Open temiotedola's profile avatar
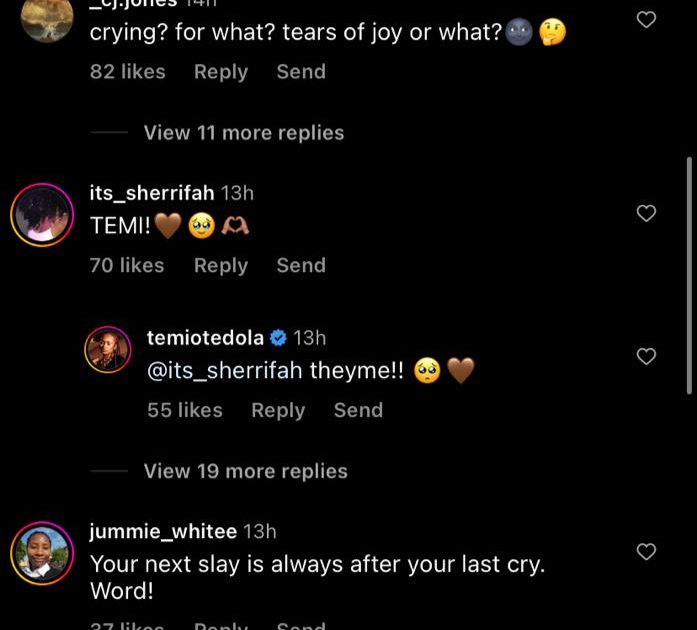This screenshot has width=697, height=630. click(107, 350)
